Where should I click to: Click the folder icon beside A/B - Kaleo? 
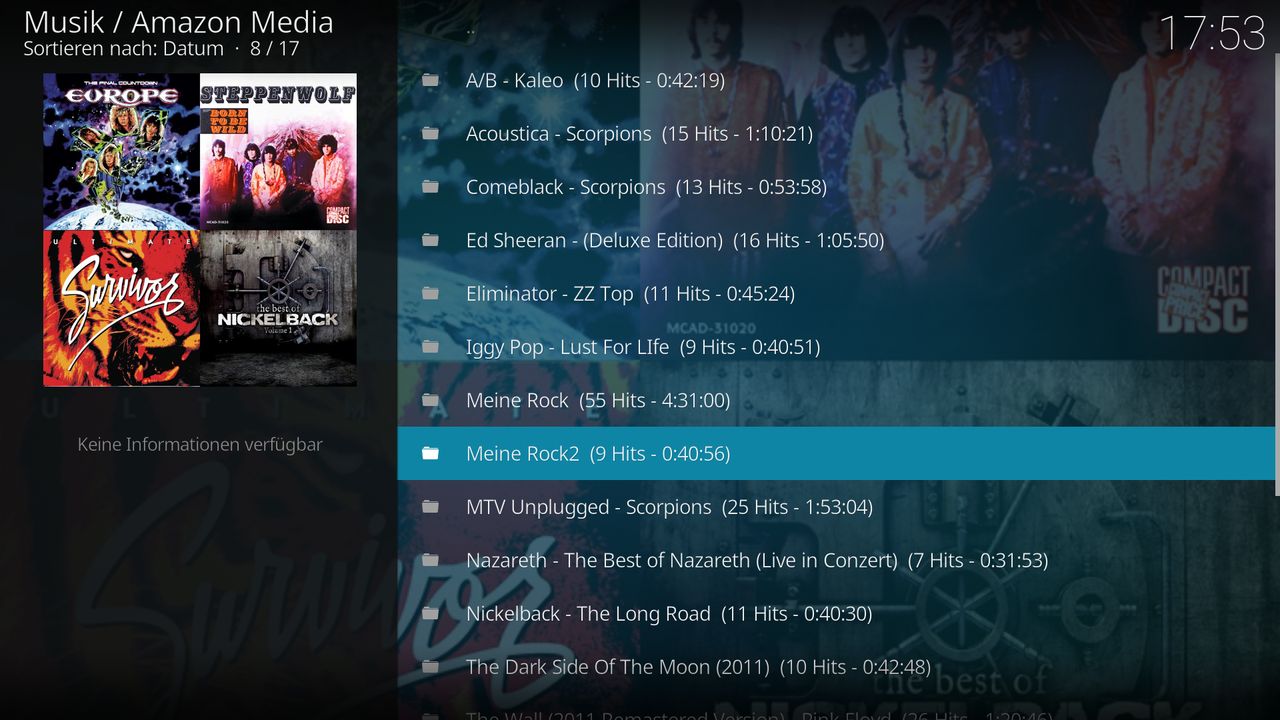pos(430,80)
